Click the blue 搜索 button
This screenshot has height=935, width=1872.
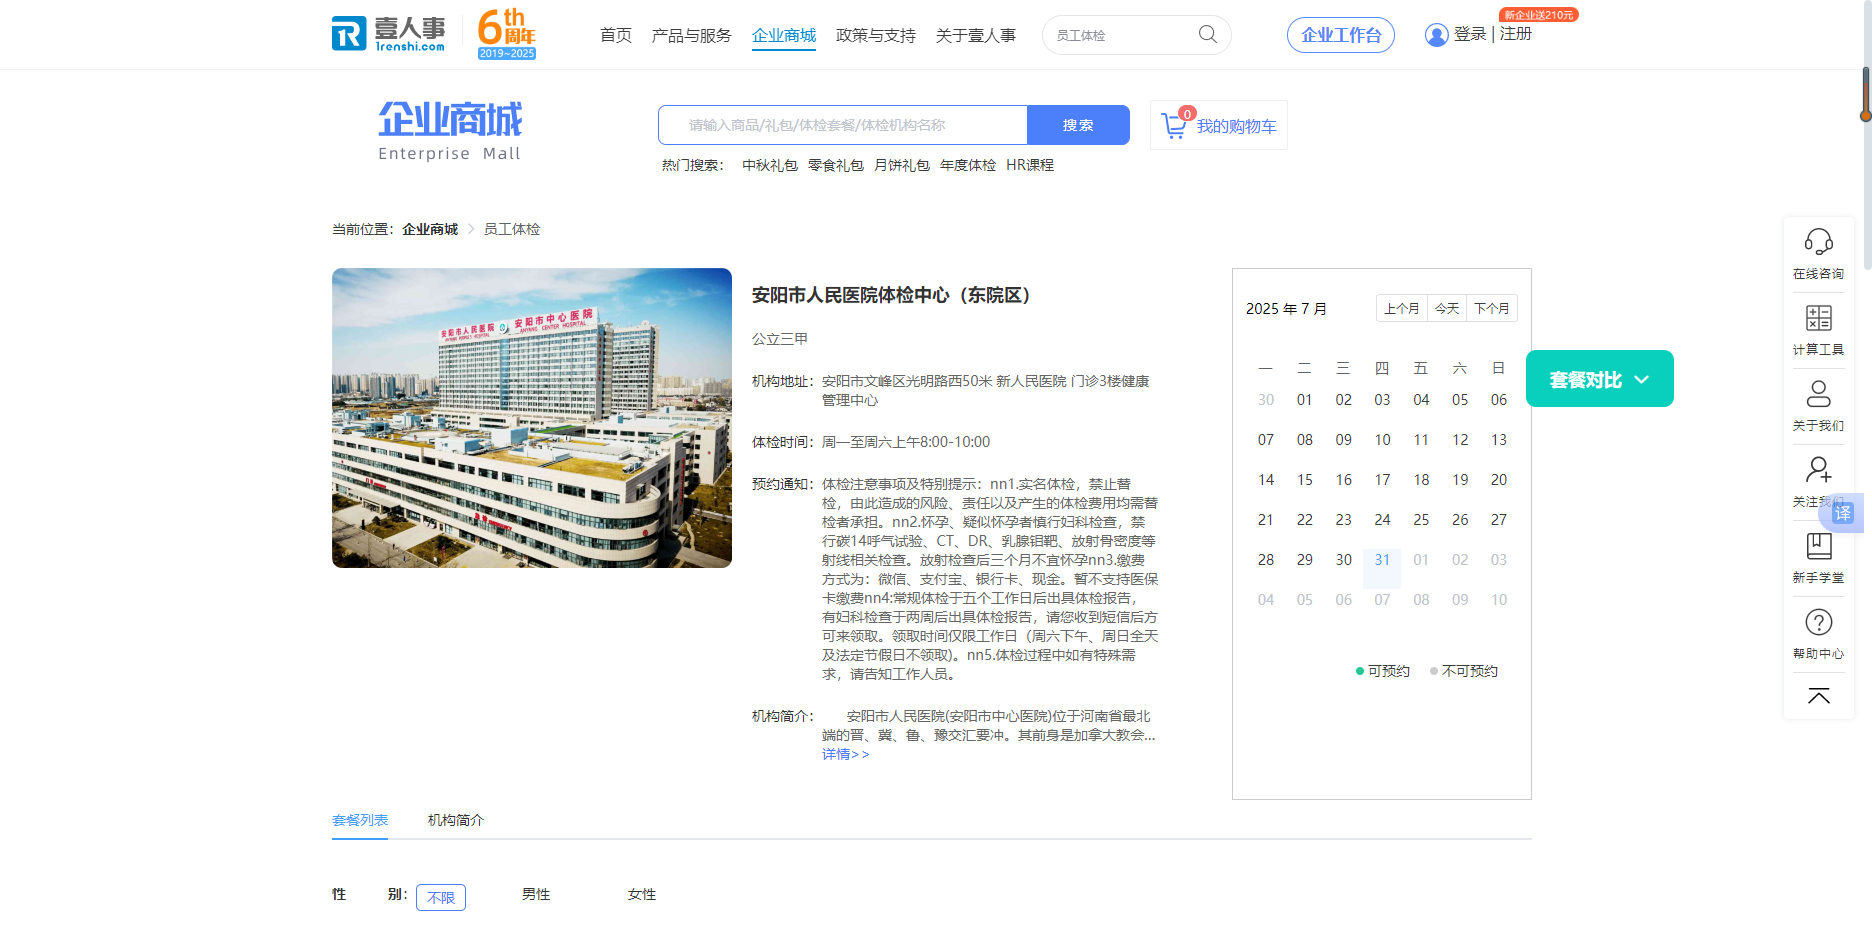coord(1078,125)
